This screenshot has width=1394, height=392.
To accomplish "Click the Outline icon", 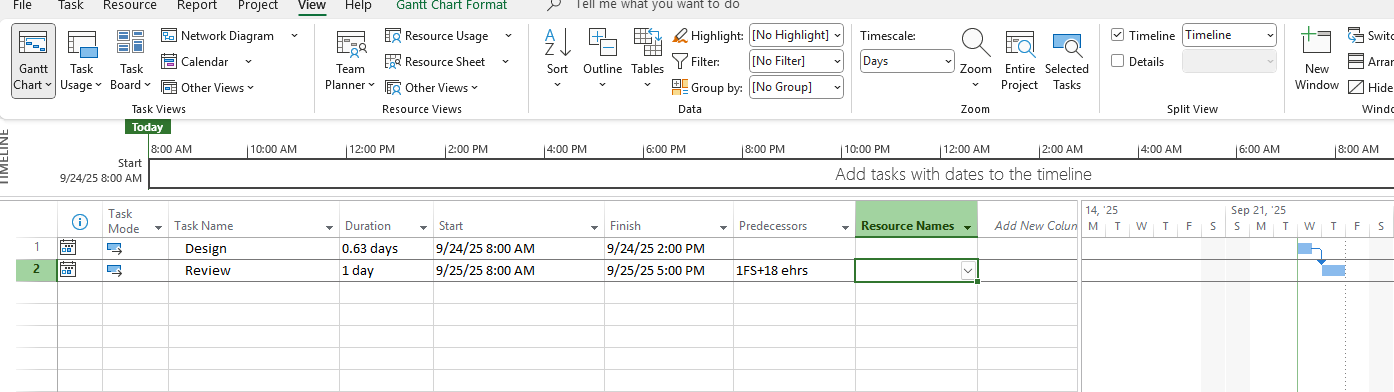I will click(x=603, y=43).
